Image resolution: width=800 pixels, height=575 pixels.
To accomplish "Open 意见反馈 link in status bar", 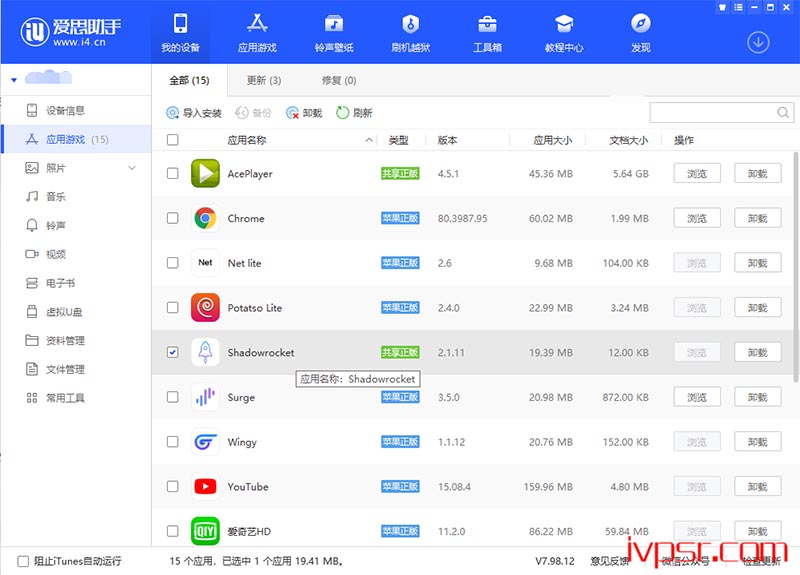I will tap(609, 561).
